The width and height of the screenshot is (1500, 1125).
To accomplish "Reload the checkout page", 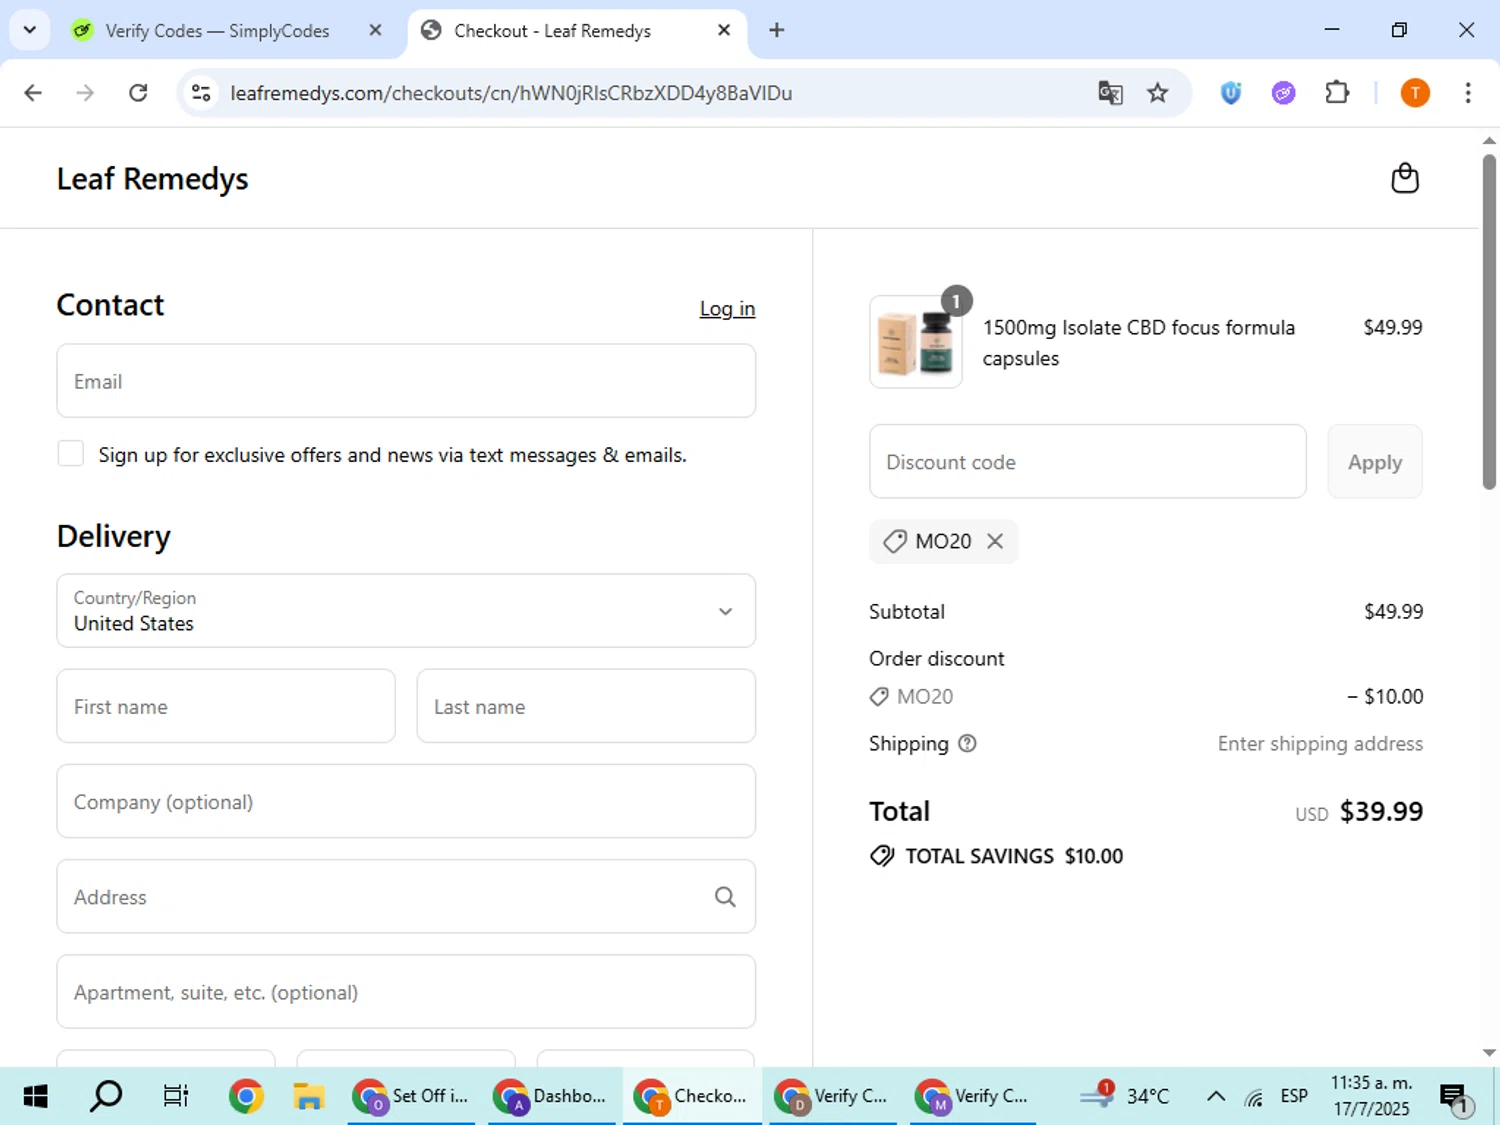I will pos(138,93).
